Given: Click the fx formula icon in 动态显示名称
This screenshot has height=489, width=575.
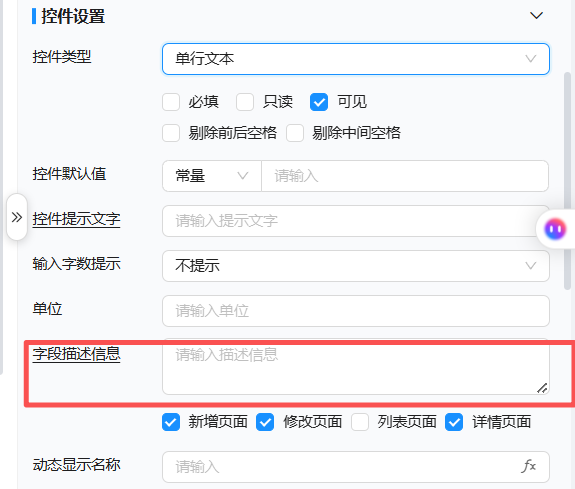Looking at the screenshot, I should point(528,466).
